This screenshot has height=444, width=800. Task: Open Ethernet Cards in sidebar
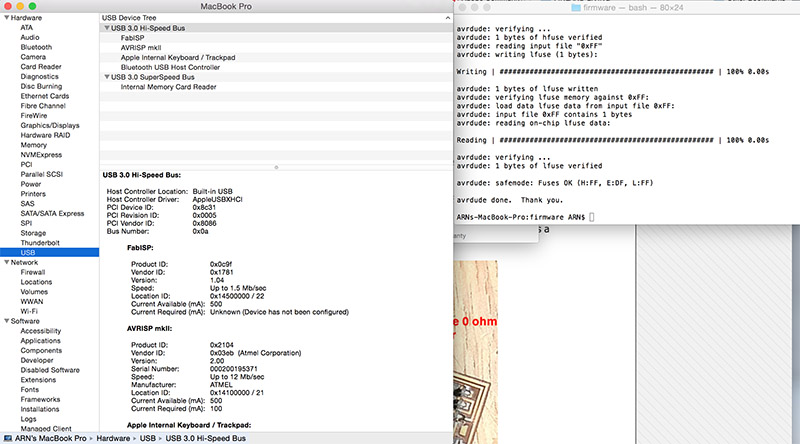pos(45,96)
